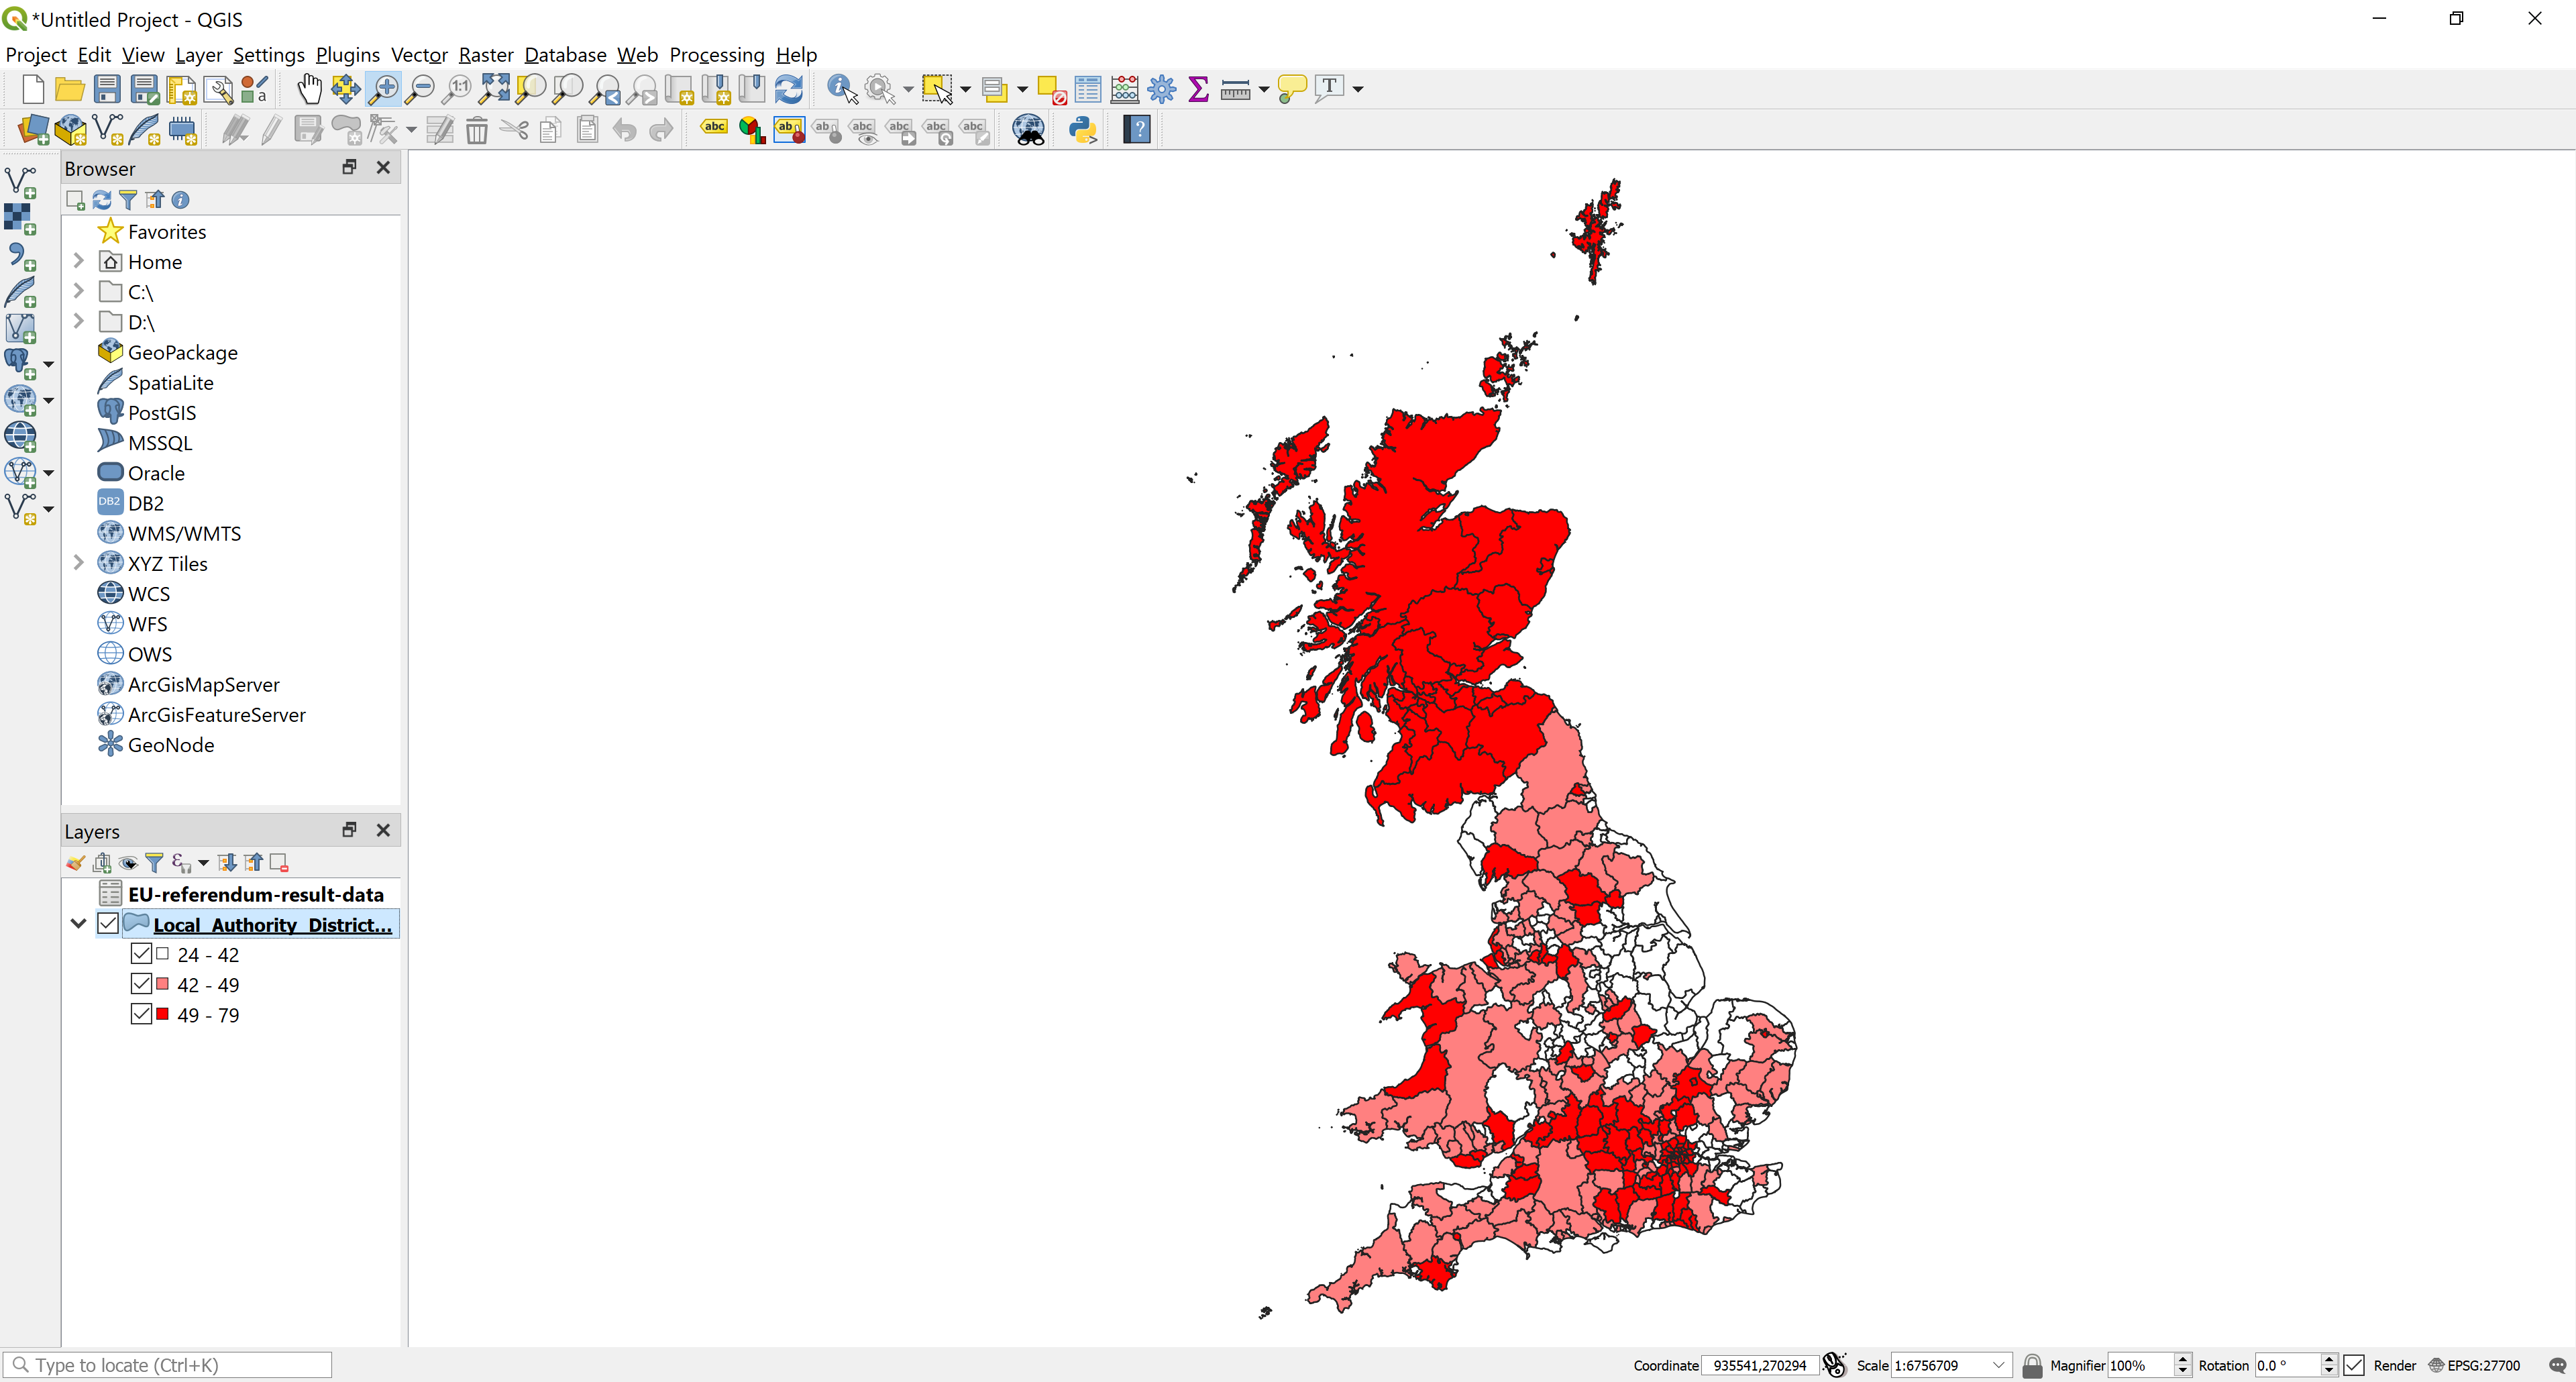The image size is (2576, 1382).
Task: Open the Vector menu
Action: click(419, 55)
